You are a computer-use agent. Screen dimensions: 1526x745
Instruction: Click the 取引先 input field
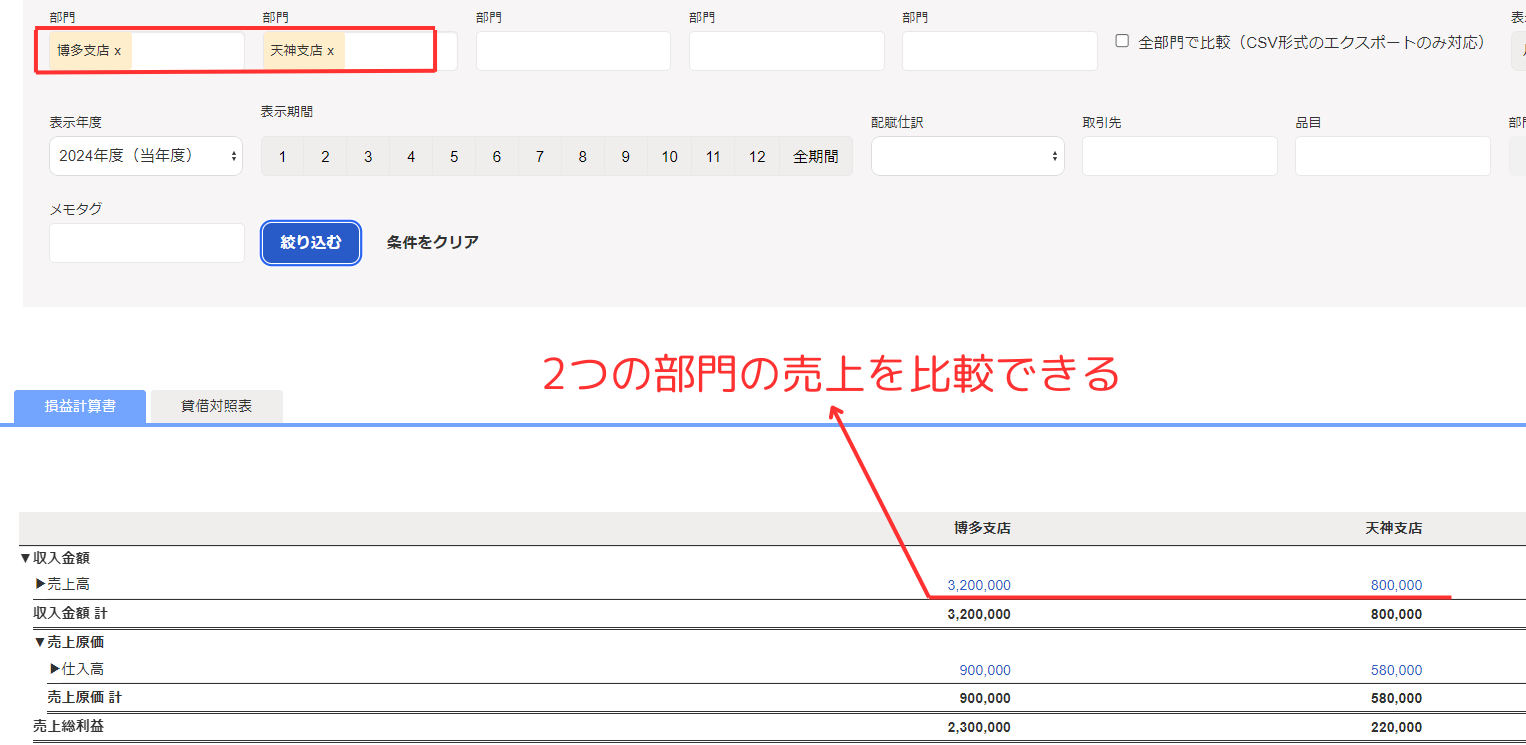pyautogui.click(x=1179, y=156)
